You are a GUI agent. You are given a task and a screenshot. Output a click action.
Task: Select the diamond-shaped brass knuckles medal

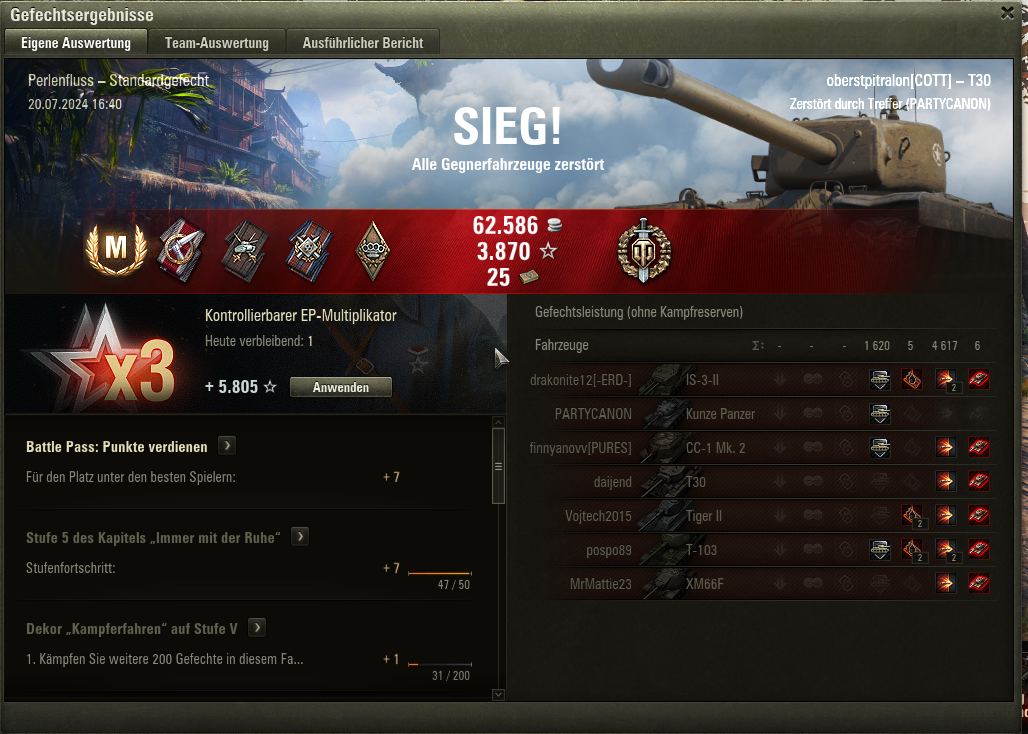[372, 250]
